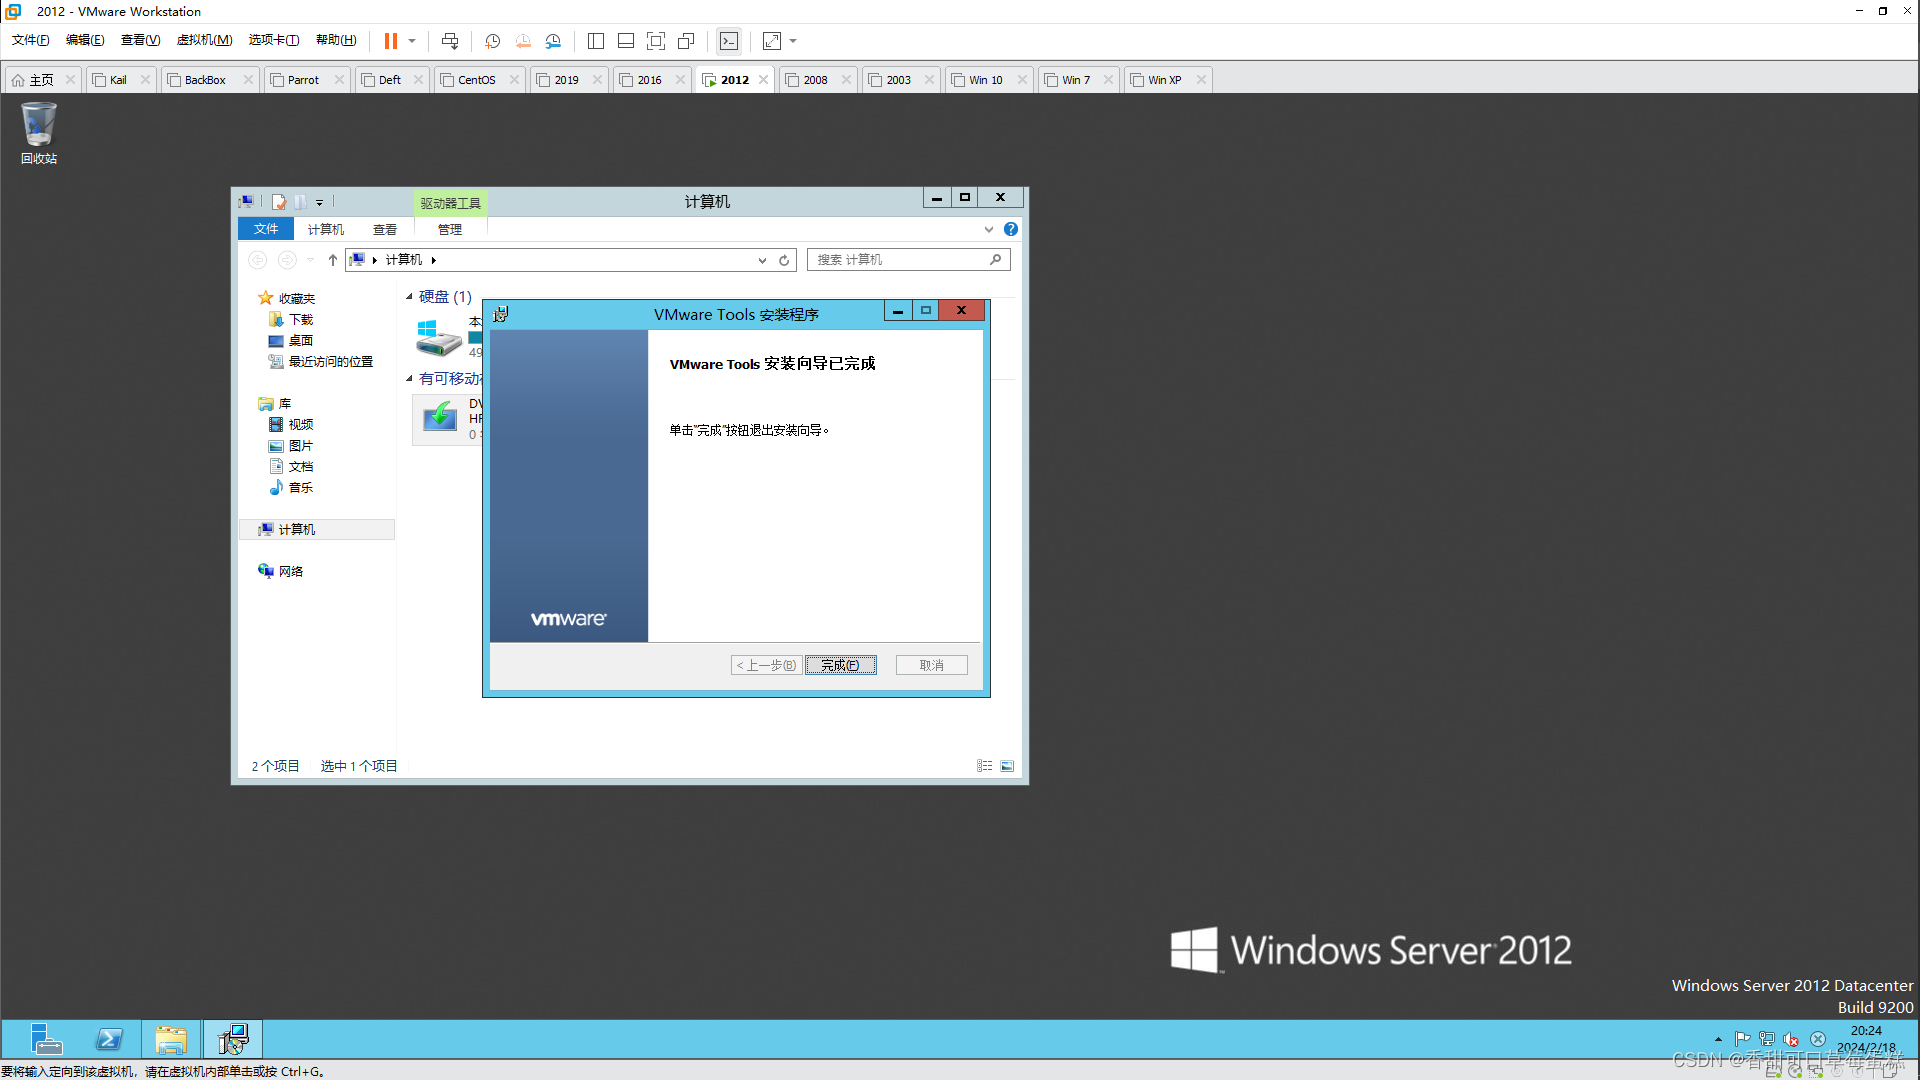
Task: Close the 2012 VM tab
Action: (x=764, y=80)
